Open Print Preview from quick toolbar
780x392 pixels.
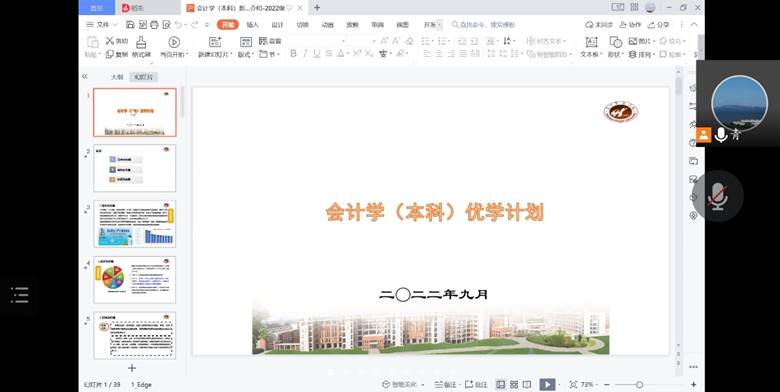click(166, 24)
